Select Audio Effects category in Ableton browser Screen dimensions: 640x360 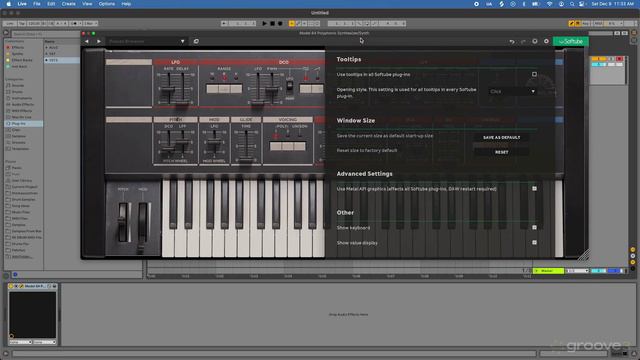click(x=23, y=104)
